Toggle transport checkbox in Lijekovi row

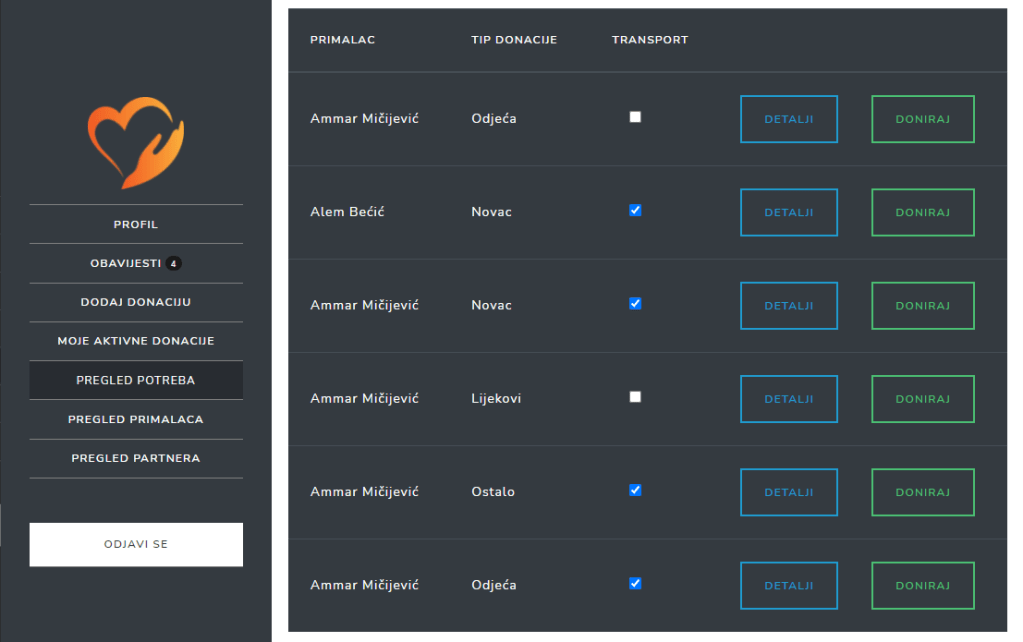[x=635, y=397]
